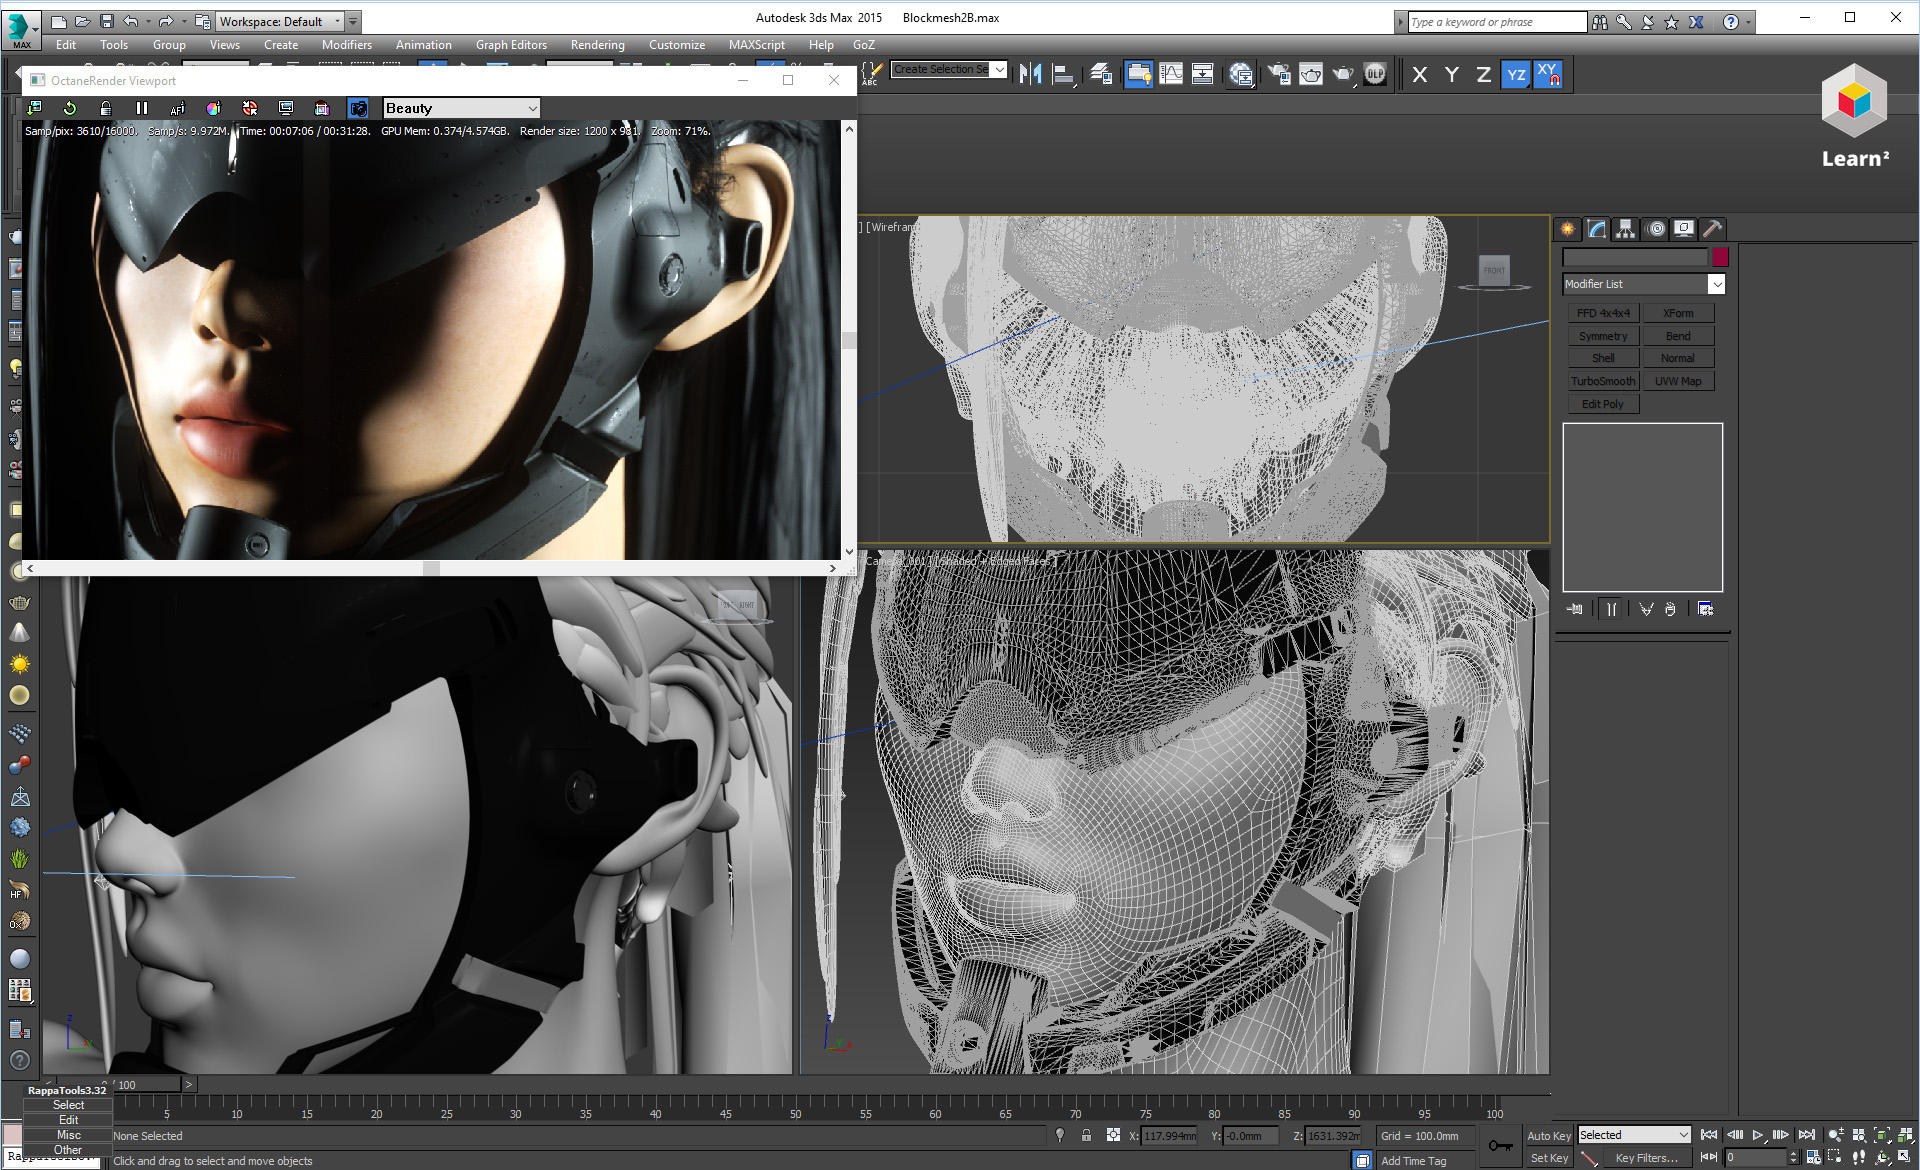Screen dimensions: 1920x1170
Task: Open the Manage Layers toolbar icon
Action: point(1101,74)
